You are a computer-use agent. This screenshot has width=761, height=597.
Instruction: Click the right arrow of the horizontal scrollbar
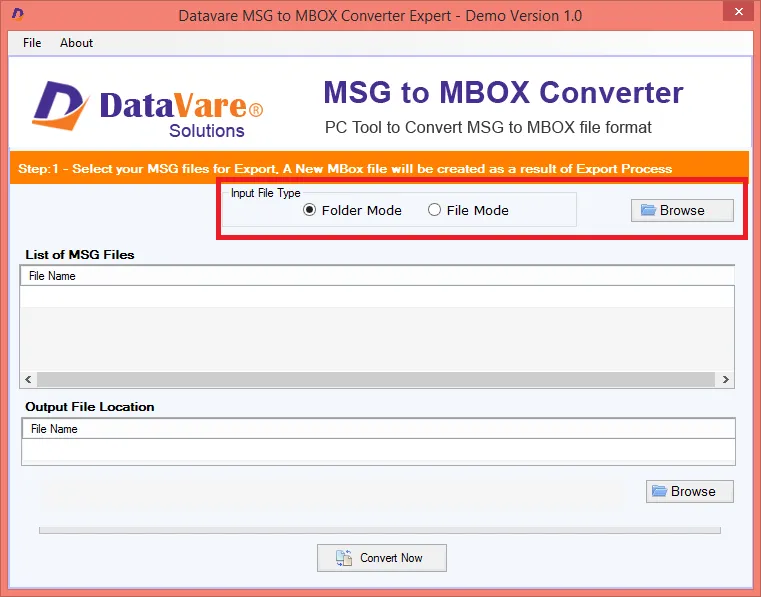(x=726, y=379)
